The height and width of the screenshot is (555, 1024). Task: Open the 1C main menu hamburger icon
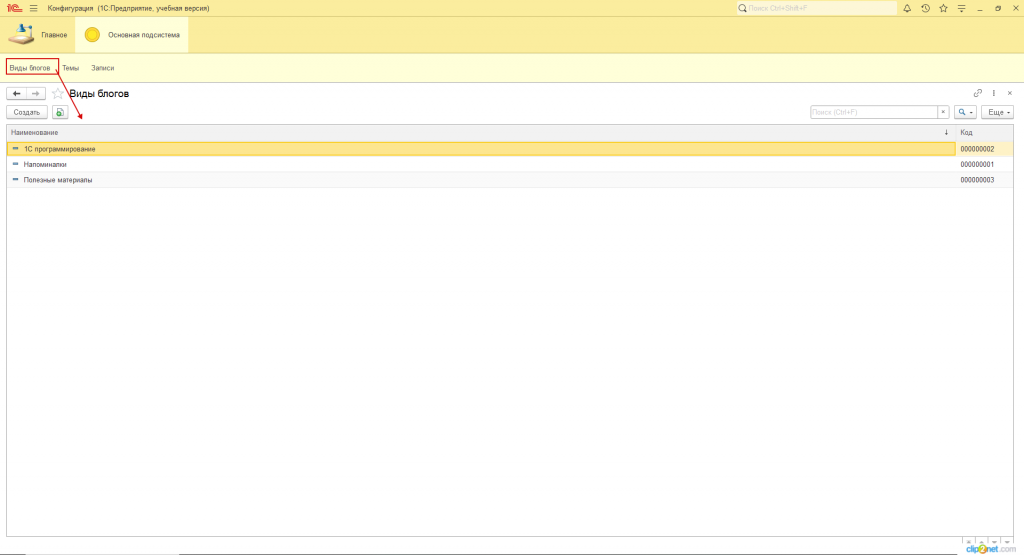pos(33,8)
